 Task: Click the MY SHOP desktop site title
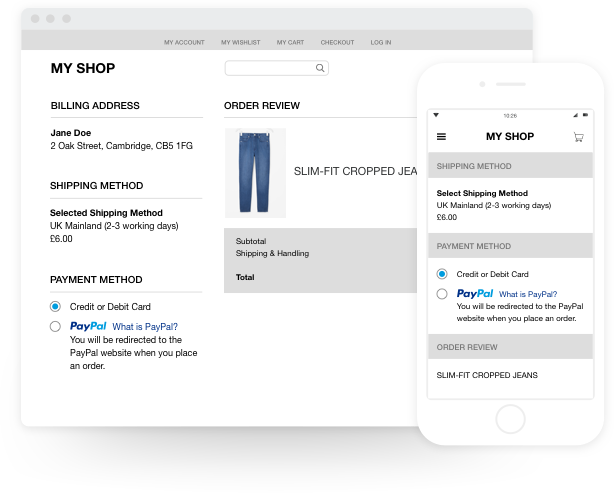point(83,69)
